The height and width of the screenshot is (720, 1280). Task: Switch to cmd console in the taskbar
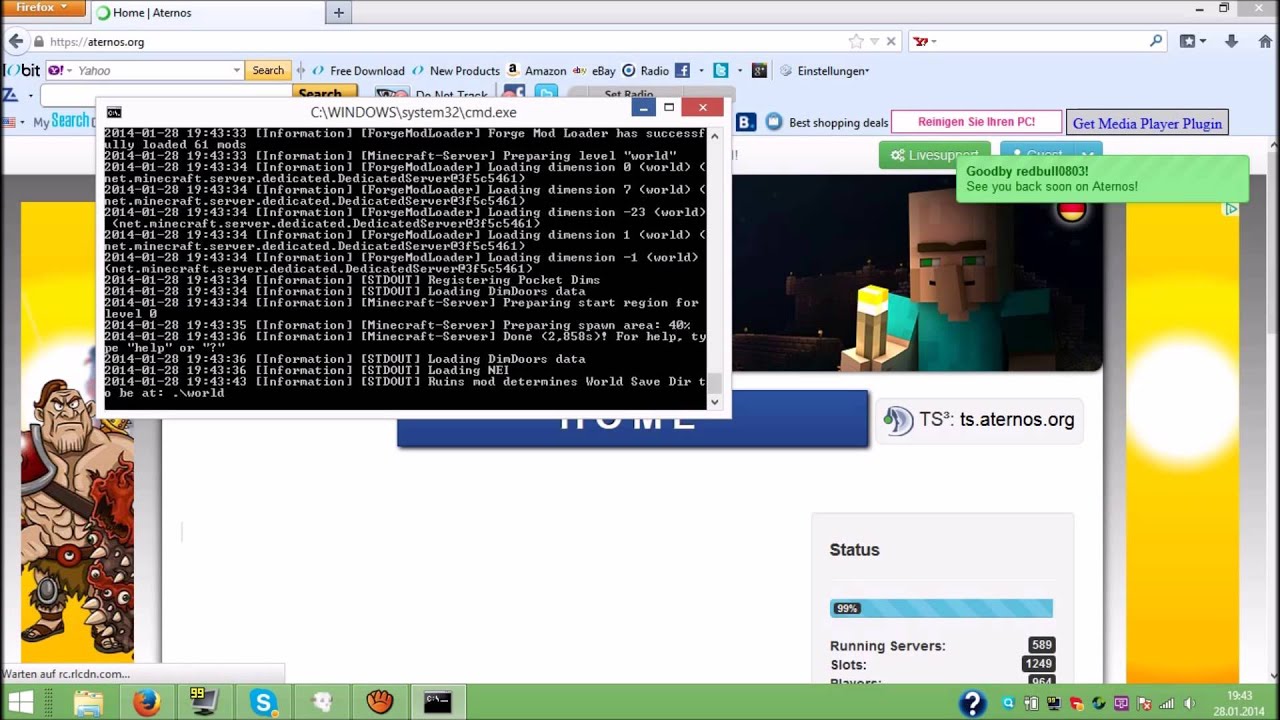437,703
